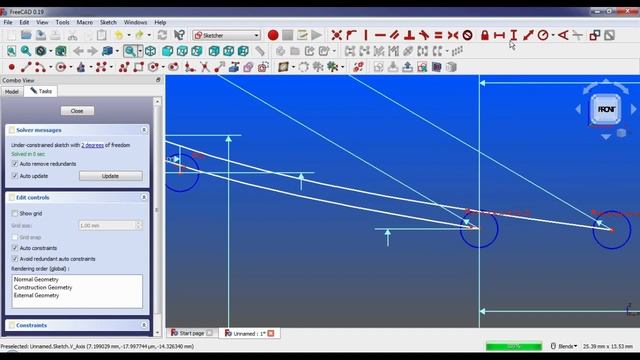Open the radius constraint dropdown arrow
The image size is (640, 360).
pos(553,35)
